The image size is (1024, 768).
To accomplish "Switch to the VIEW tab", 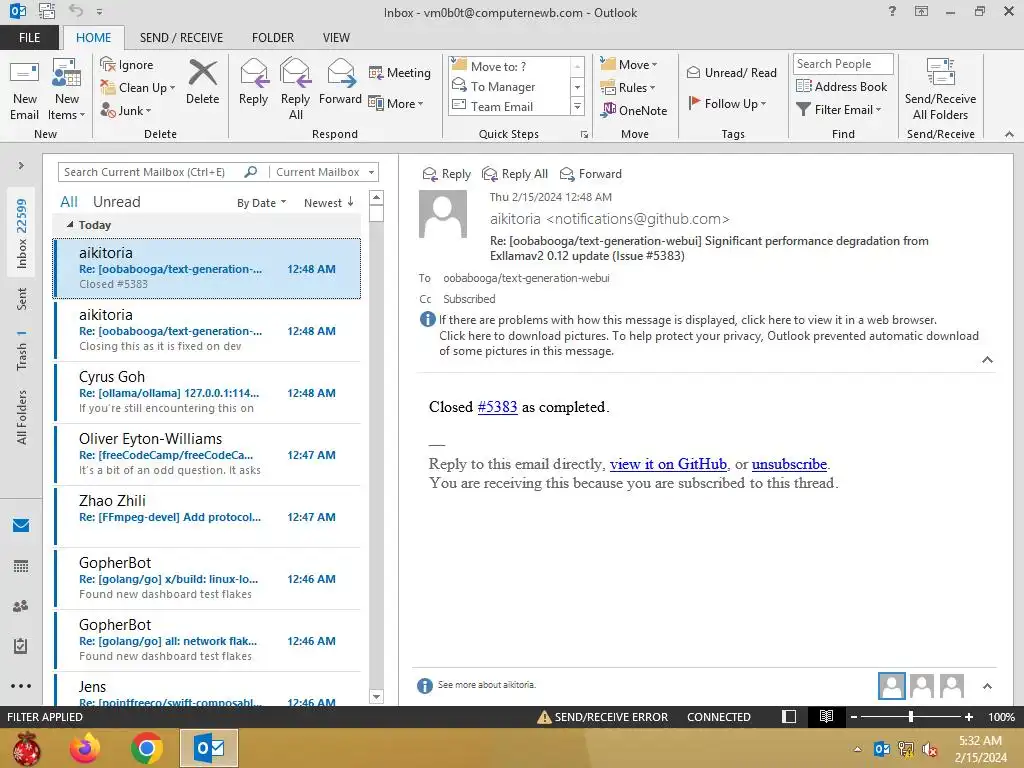I will [x=336, y=37].
